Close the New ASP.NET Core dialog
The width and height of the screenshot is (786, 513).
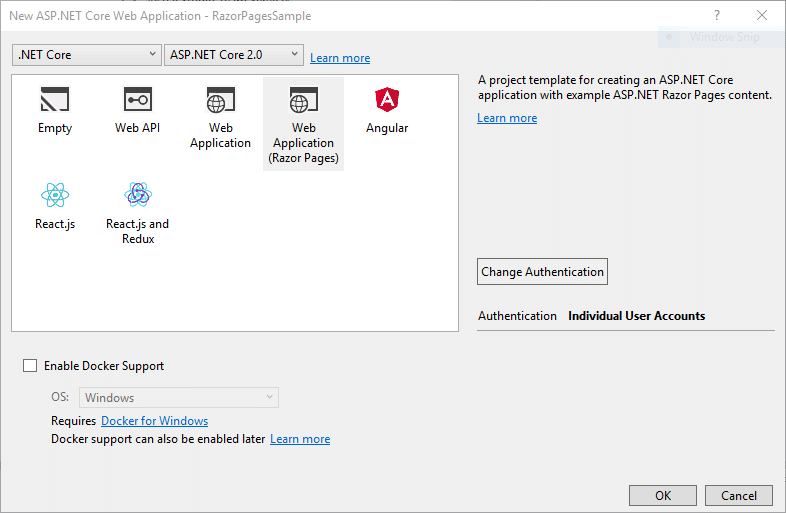tap(762, 16)
